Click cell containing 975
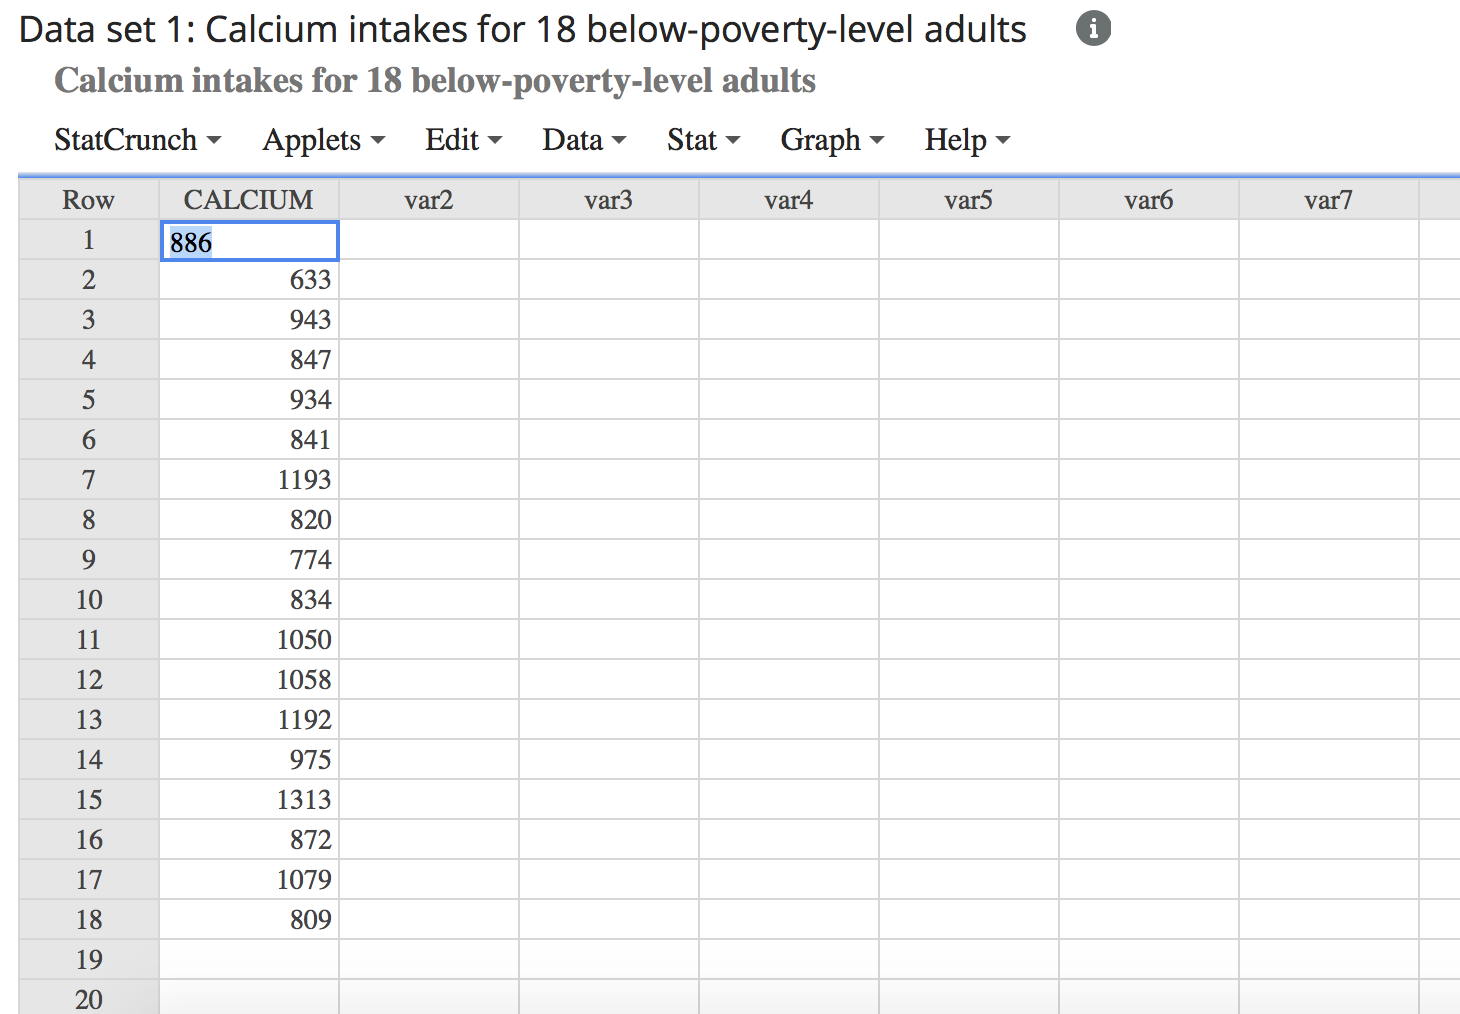This screenshot has height=1014, width=1460. [x=249, y=760]
